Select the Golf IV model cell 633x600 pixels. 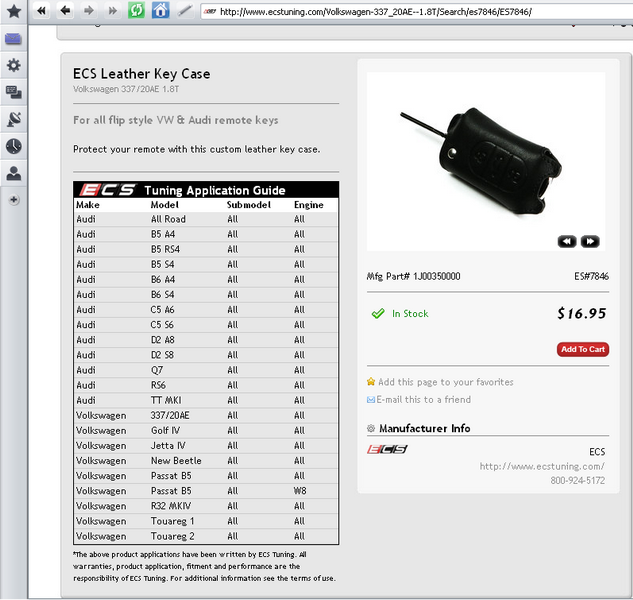166,430
